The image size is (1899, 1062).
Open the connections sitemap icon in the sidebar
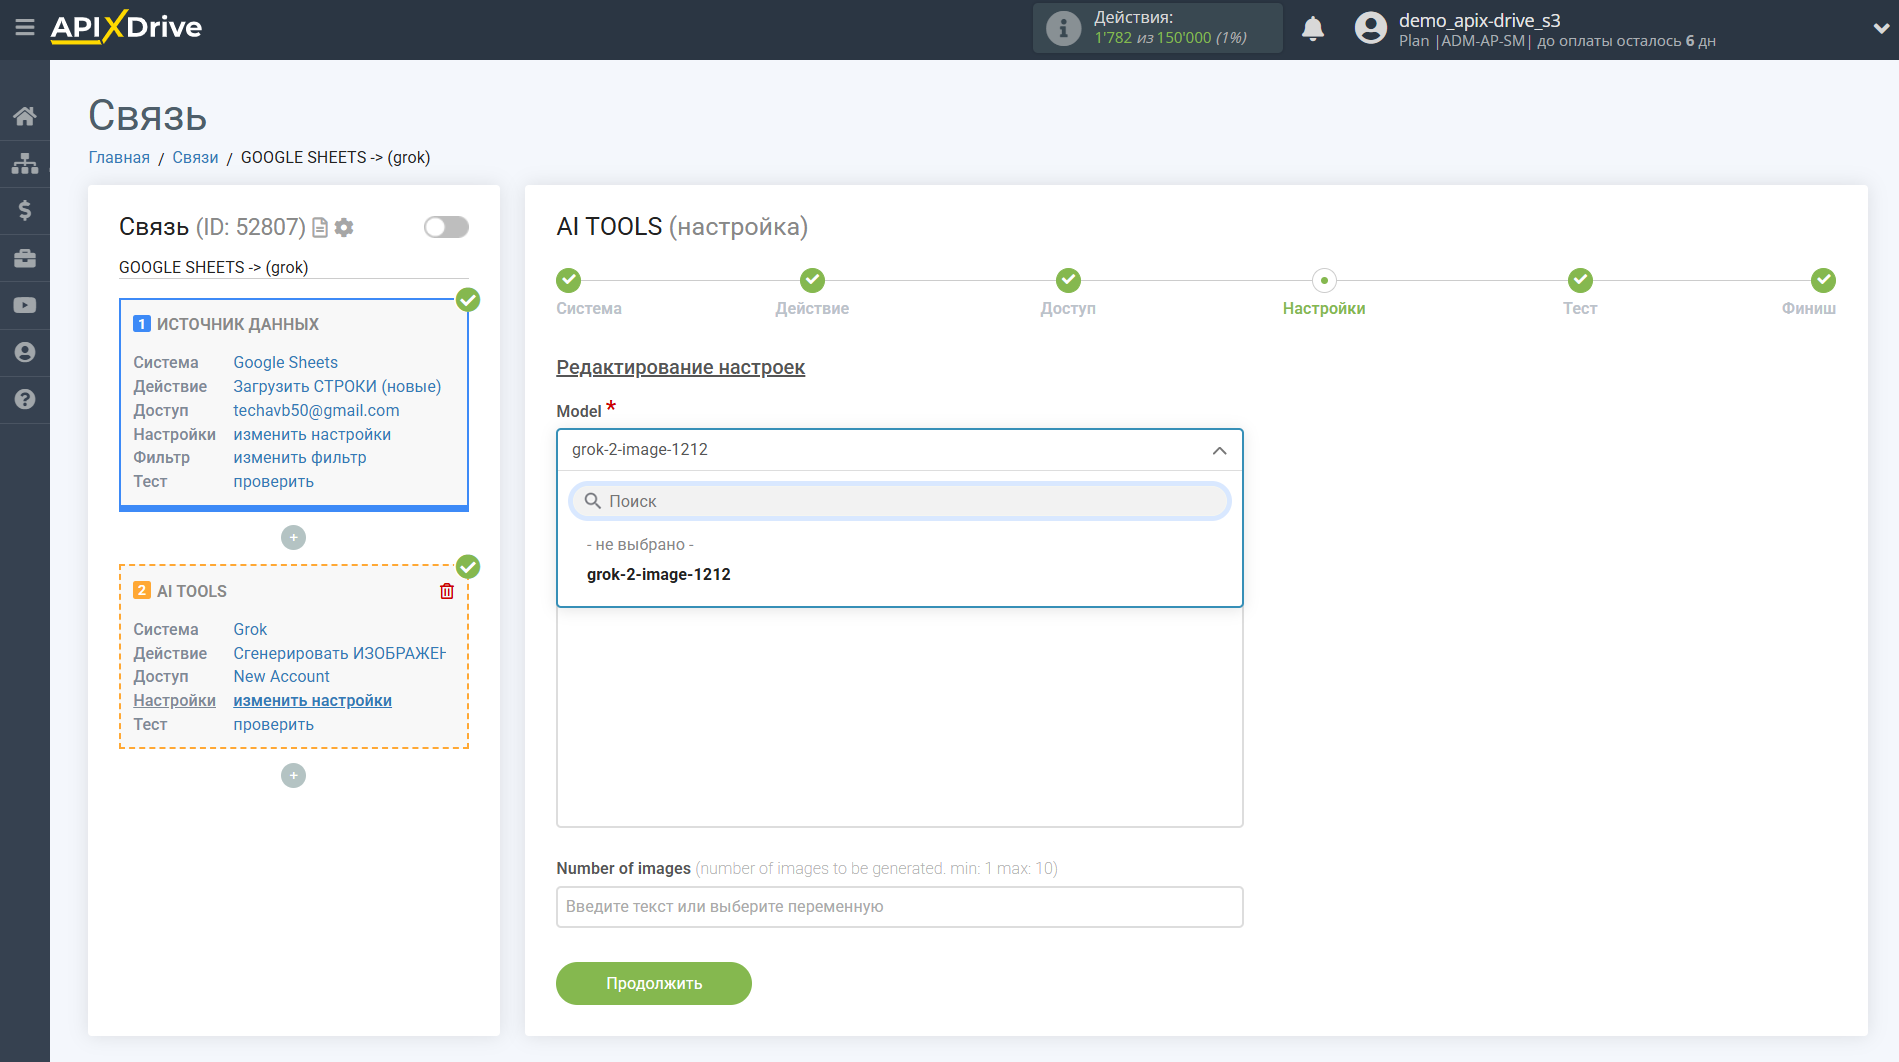click(25, 163)
